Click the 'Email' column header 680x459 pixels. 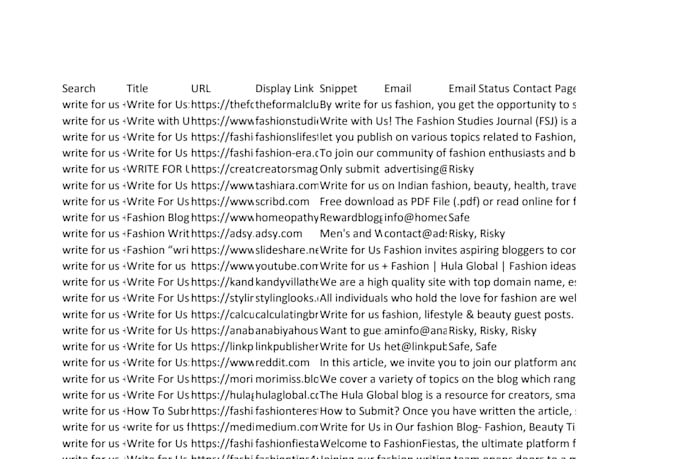(398, 89)
